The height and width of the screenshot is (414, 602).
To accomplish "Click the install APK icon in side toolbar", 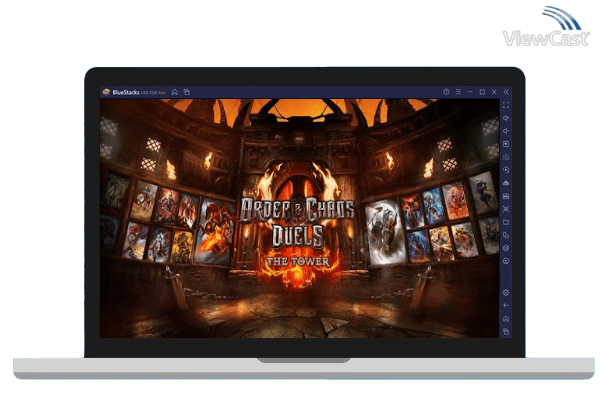I will pyautogui.click(x=506, y=196).
